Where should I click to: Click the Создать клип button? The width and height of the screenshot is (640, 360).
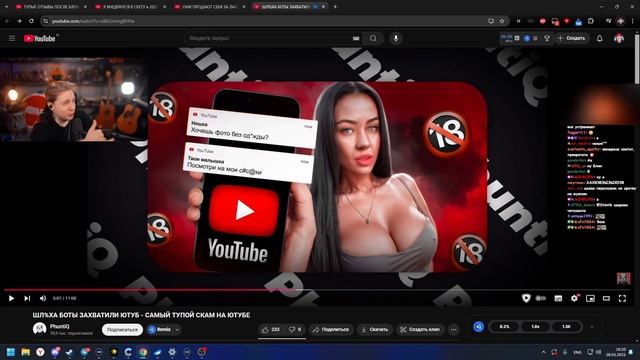420,329
